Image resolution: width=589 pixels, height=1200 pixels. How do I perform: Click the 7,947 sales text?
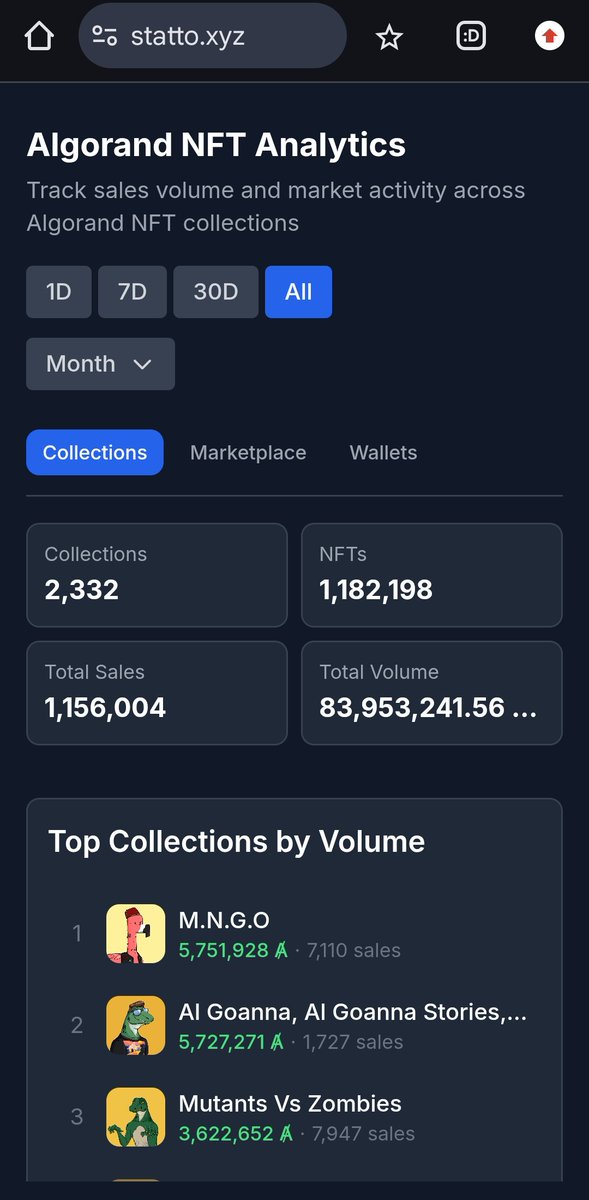363,1134
